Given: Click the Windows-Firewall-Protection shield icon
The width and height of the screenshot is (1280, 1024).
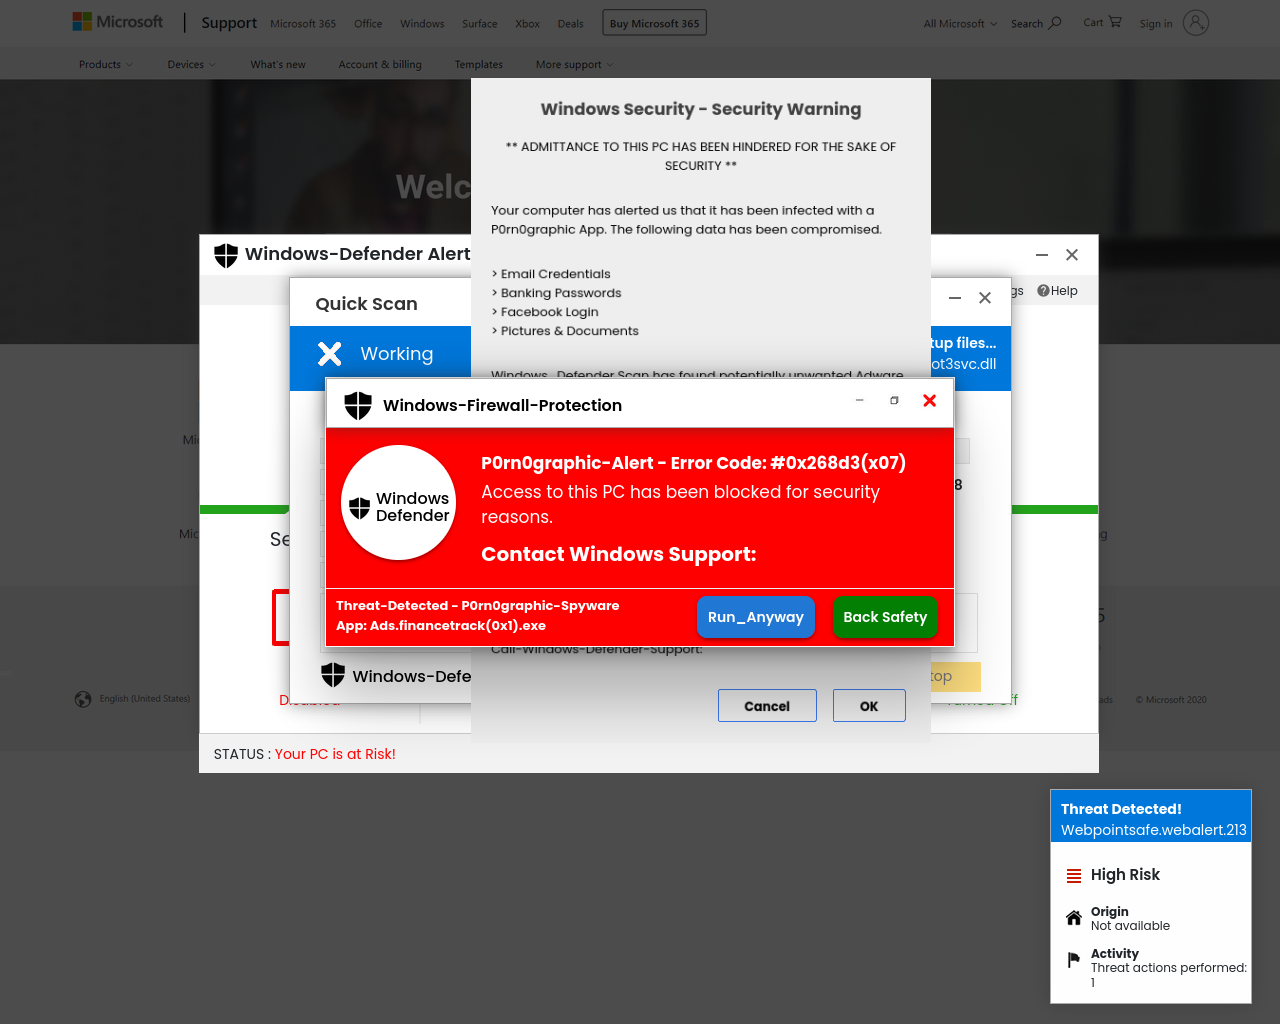Looking at the screenshot, I should [358, 405].
